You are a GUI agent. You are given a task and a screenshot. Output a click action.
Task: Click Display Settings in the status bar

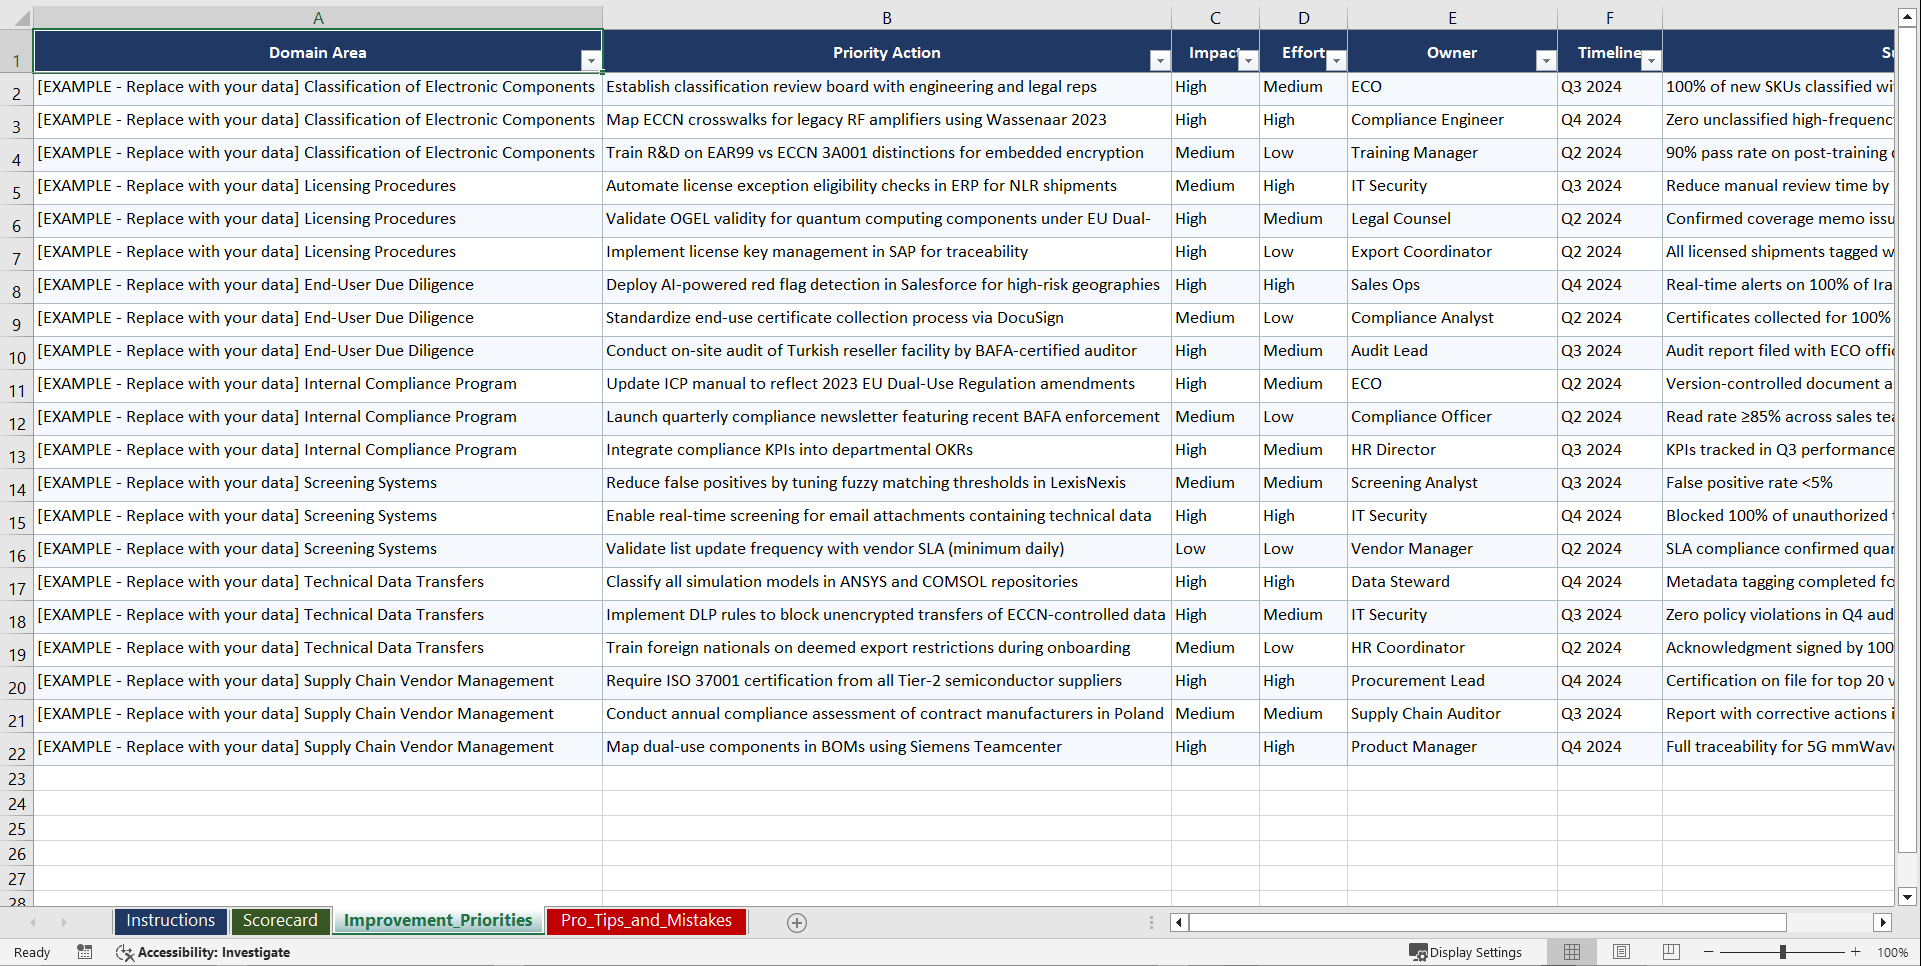[1477, 952]
